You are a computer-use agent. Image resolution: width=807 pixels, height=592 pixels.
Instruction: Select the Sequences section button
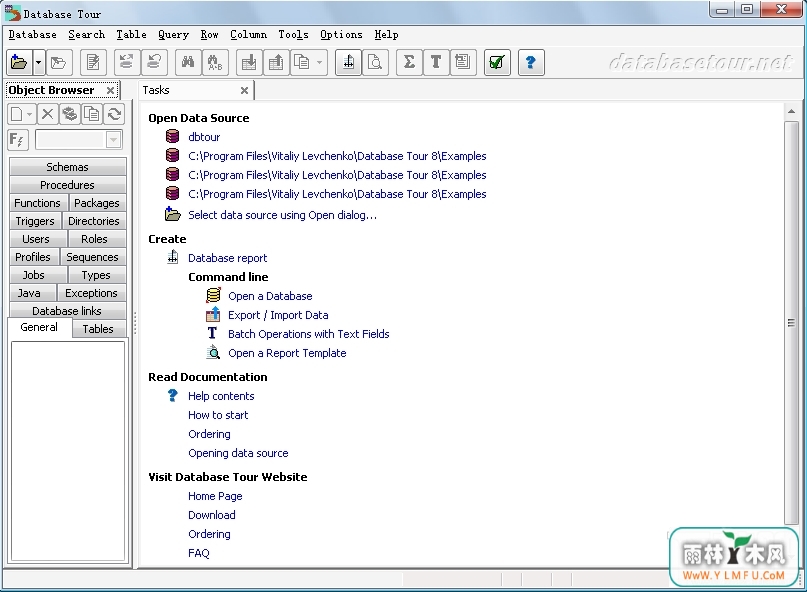pyautogui.click(x=93, y=257)
